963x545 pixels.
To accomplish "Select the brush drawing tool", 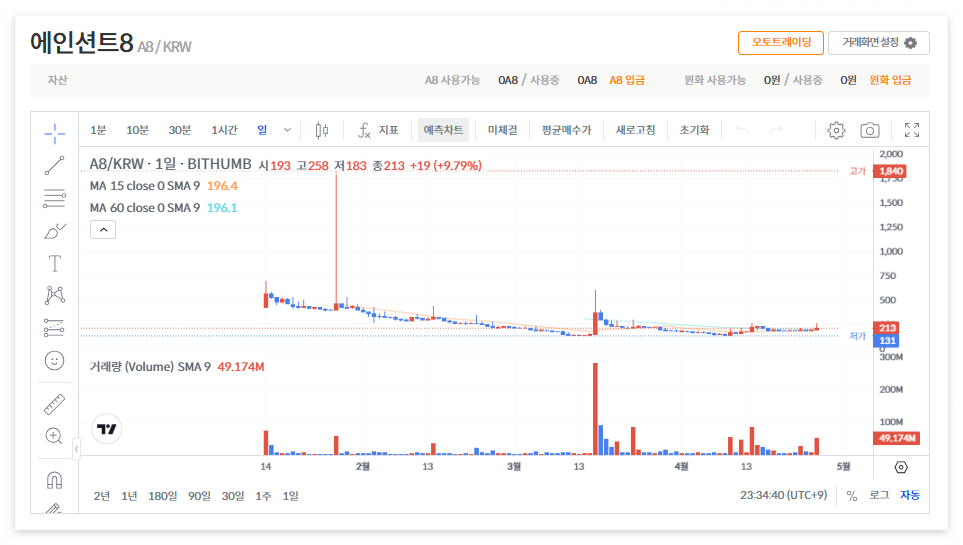I will tap(55, 231).
